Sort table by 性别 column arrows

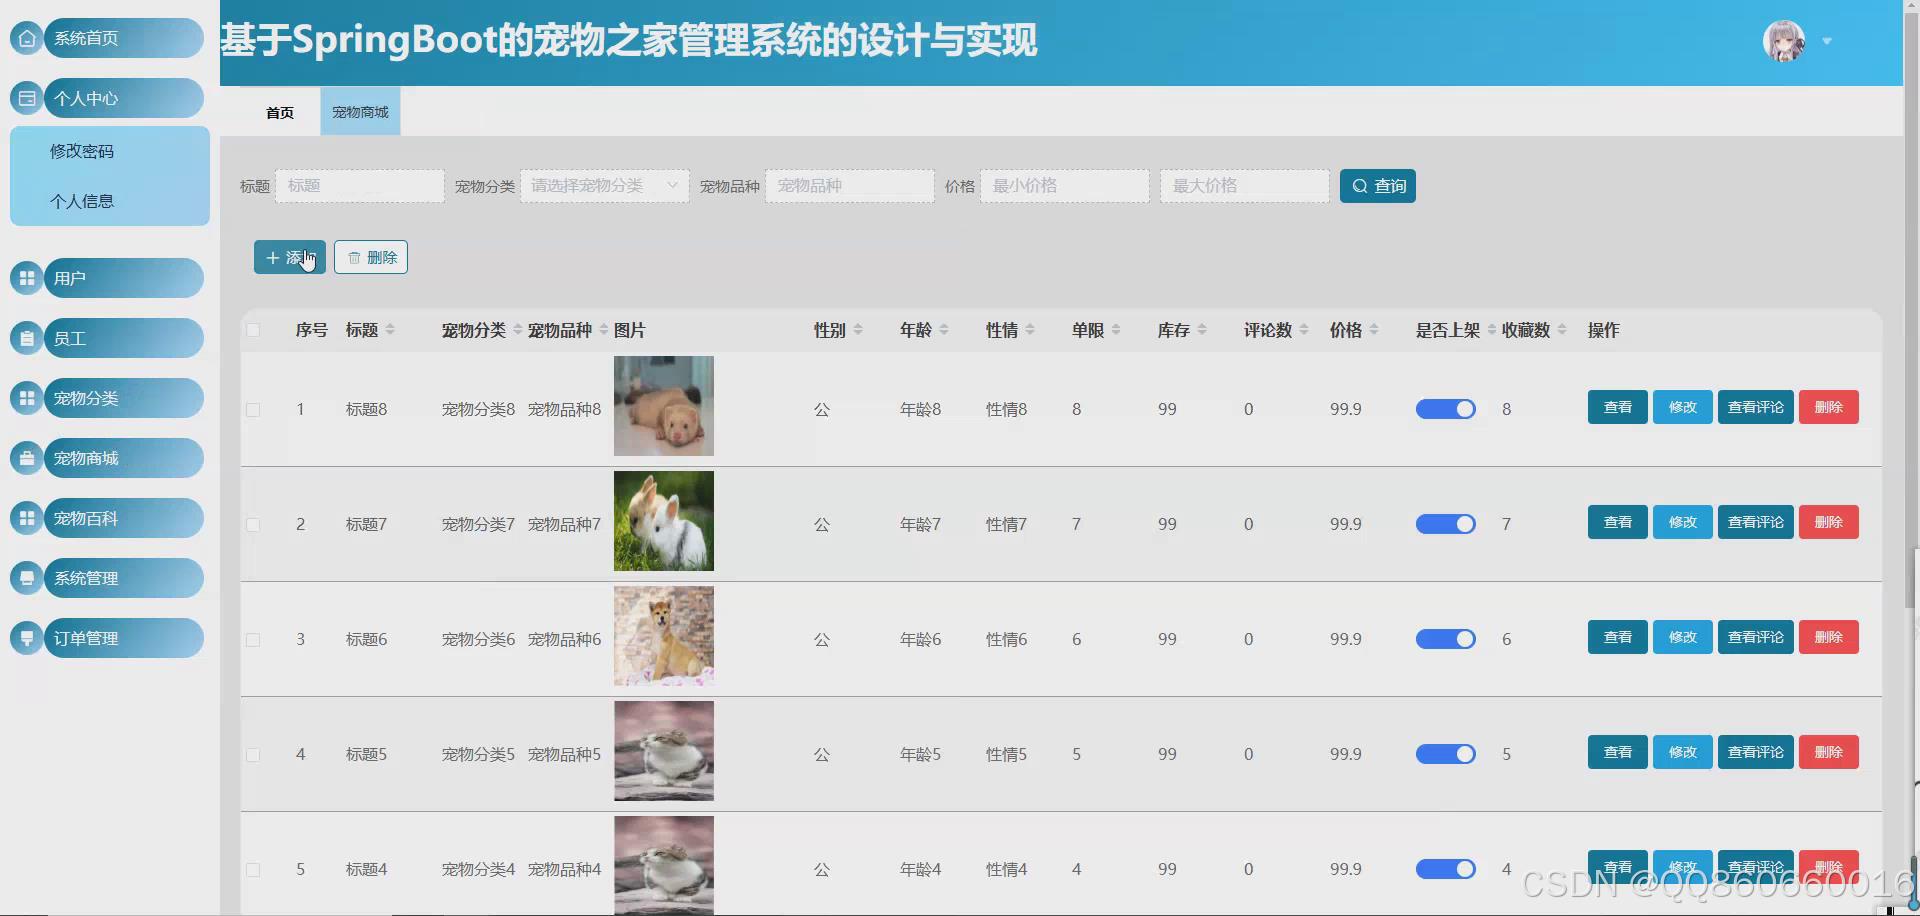coord(858,330)
